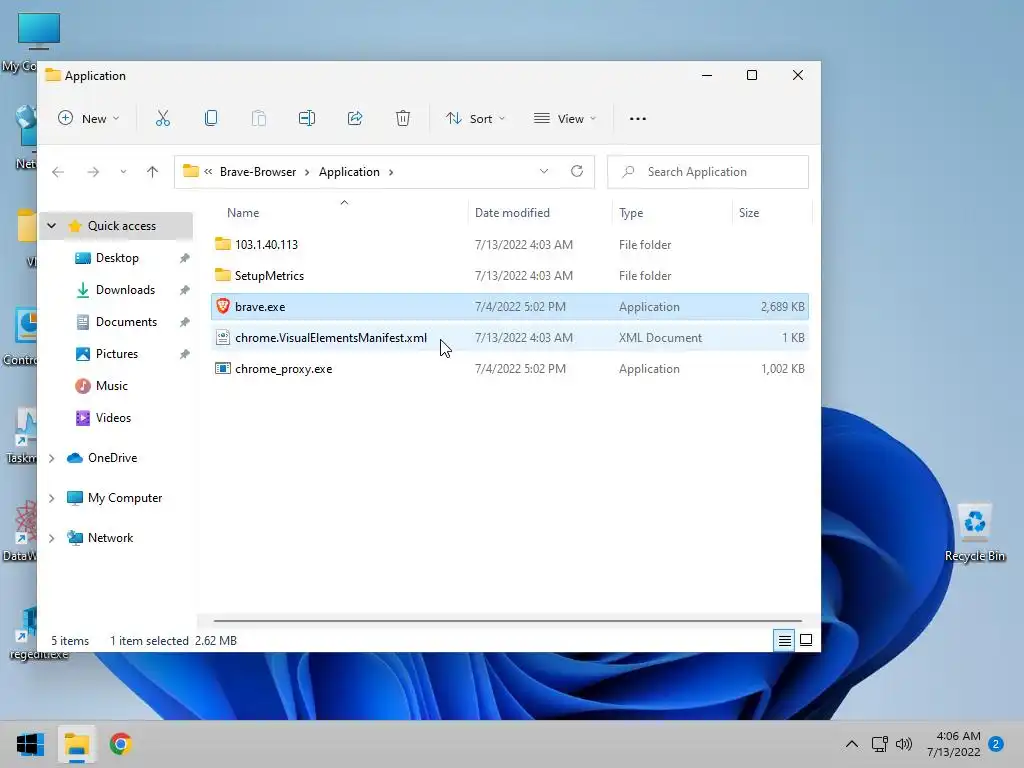Show hidden breadcrumb path chevrons

[x=208, y=172]
